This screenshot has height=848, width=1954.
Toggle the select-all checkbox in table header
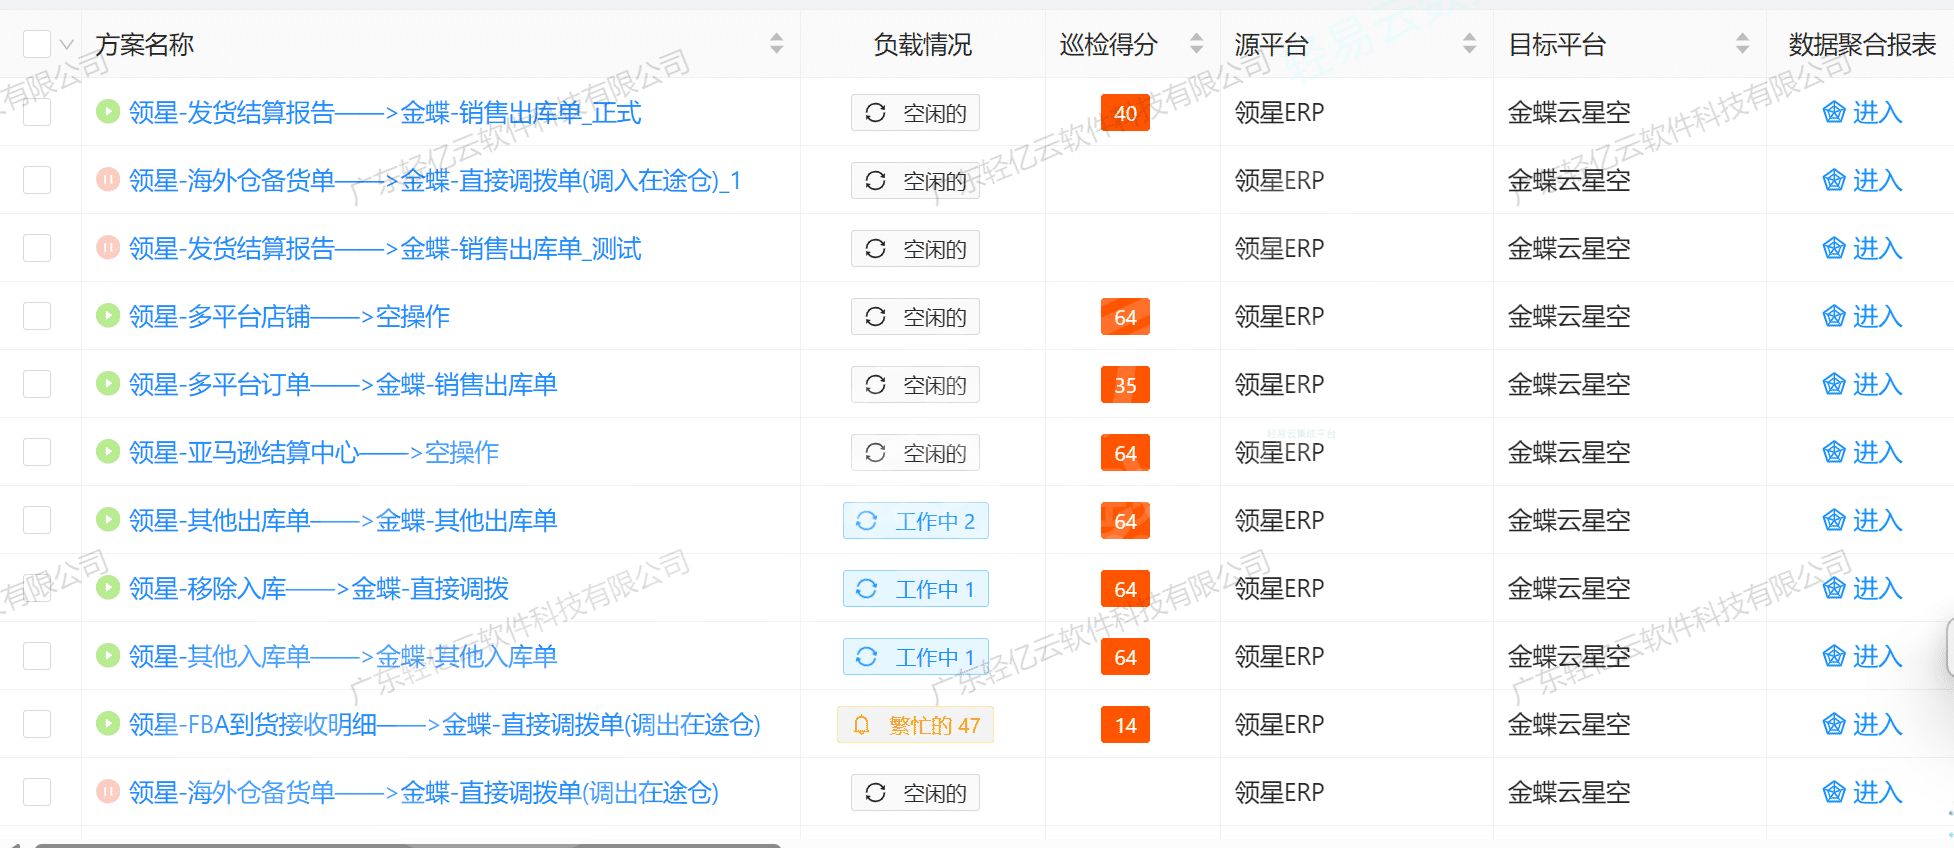37,44
